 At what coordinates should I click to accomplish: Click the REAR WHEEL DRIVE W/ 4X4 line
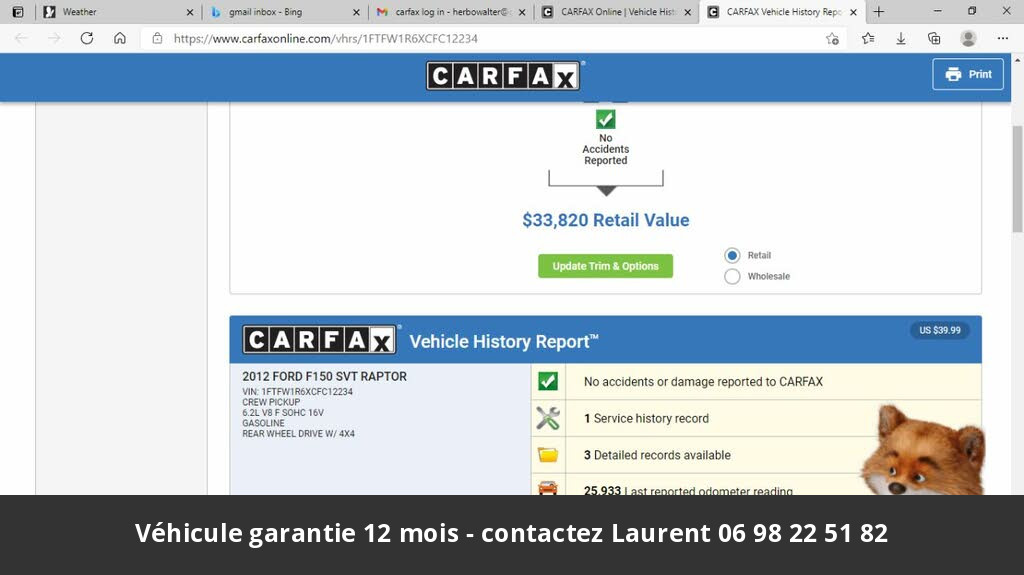tap(298, 434)
